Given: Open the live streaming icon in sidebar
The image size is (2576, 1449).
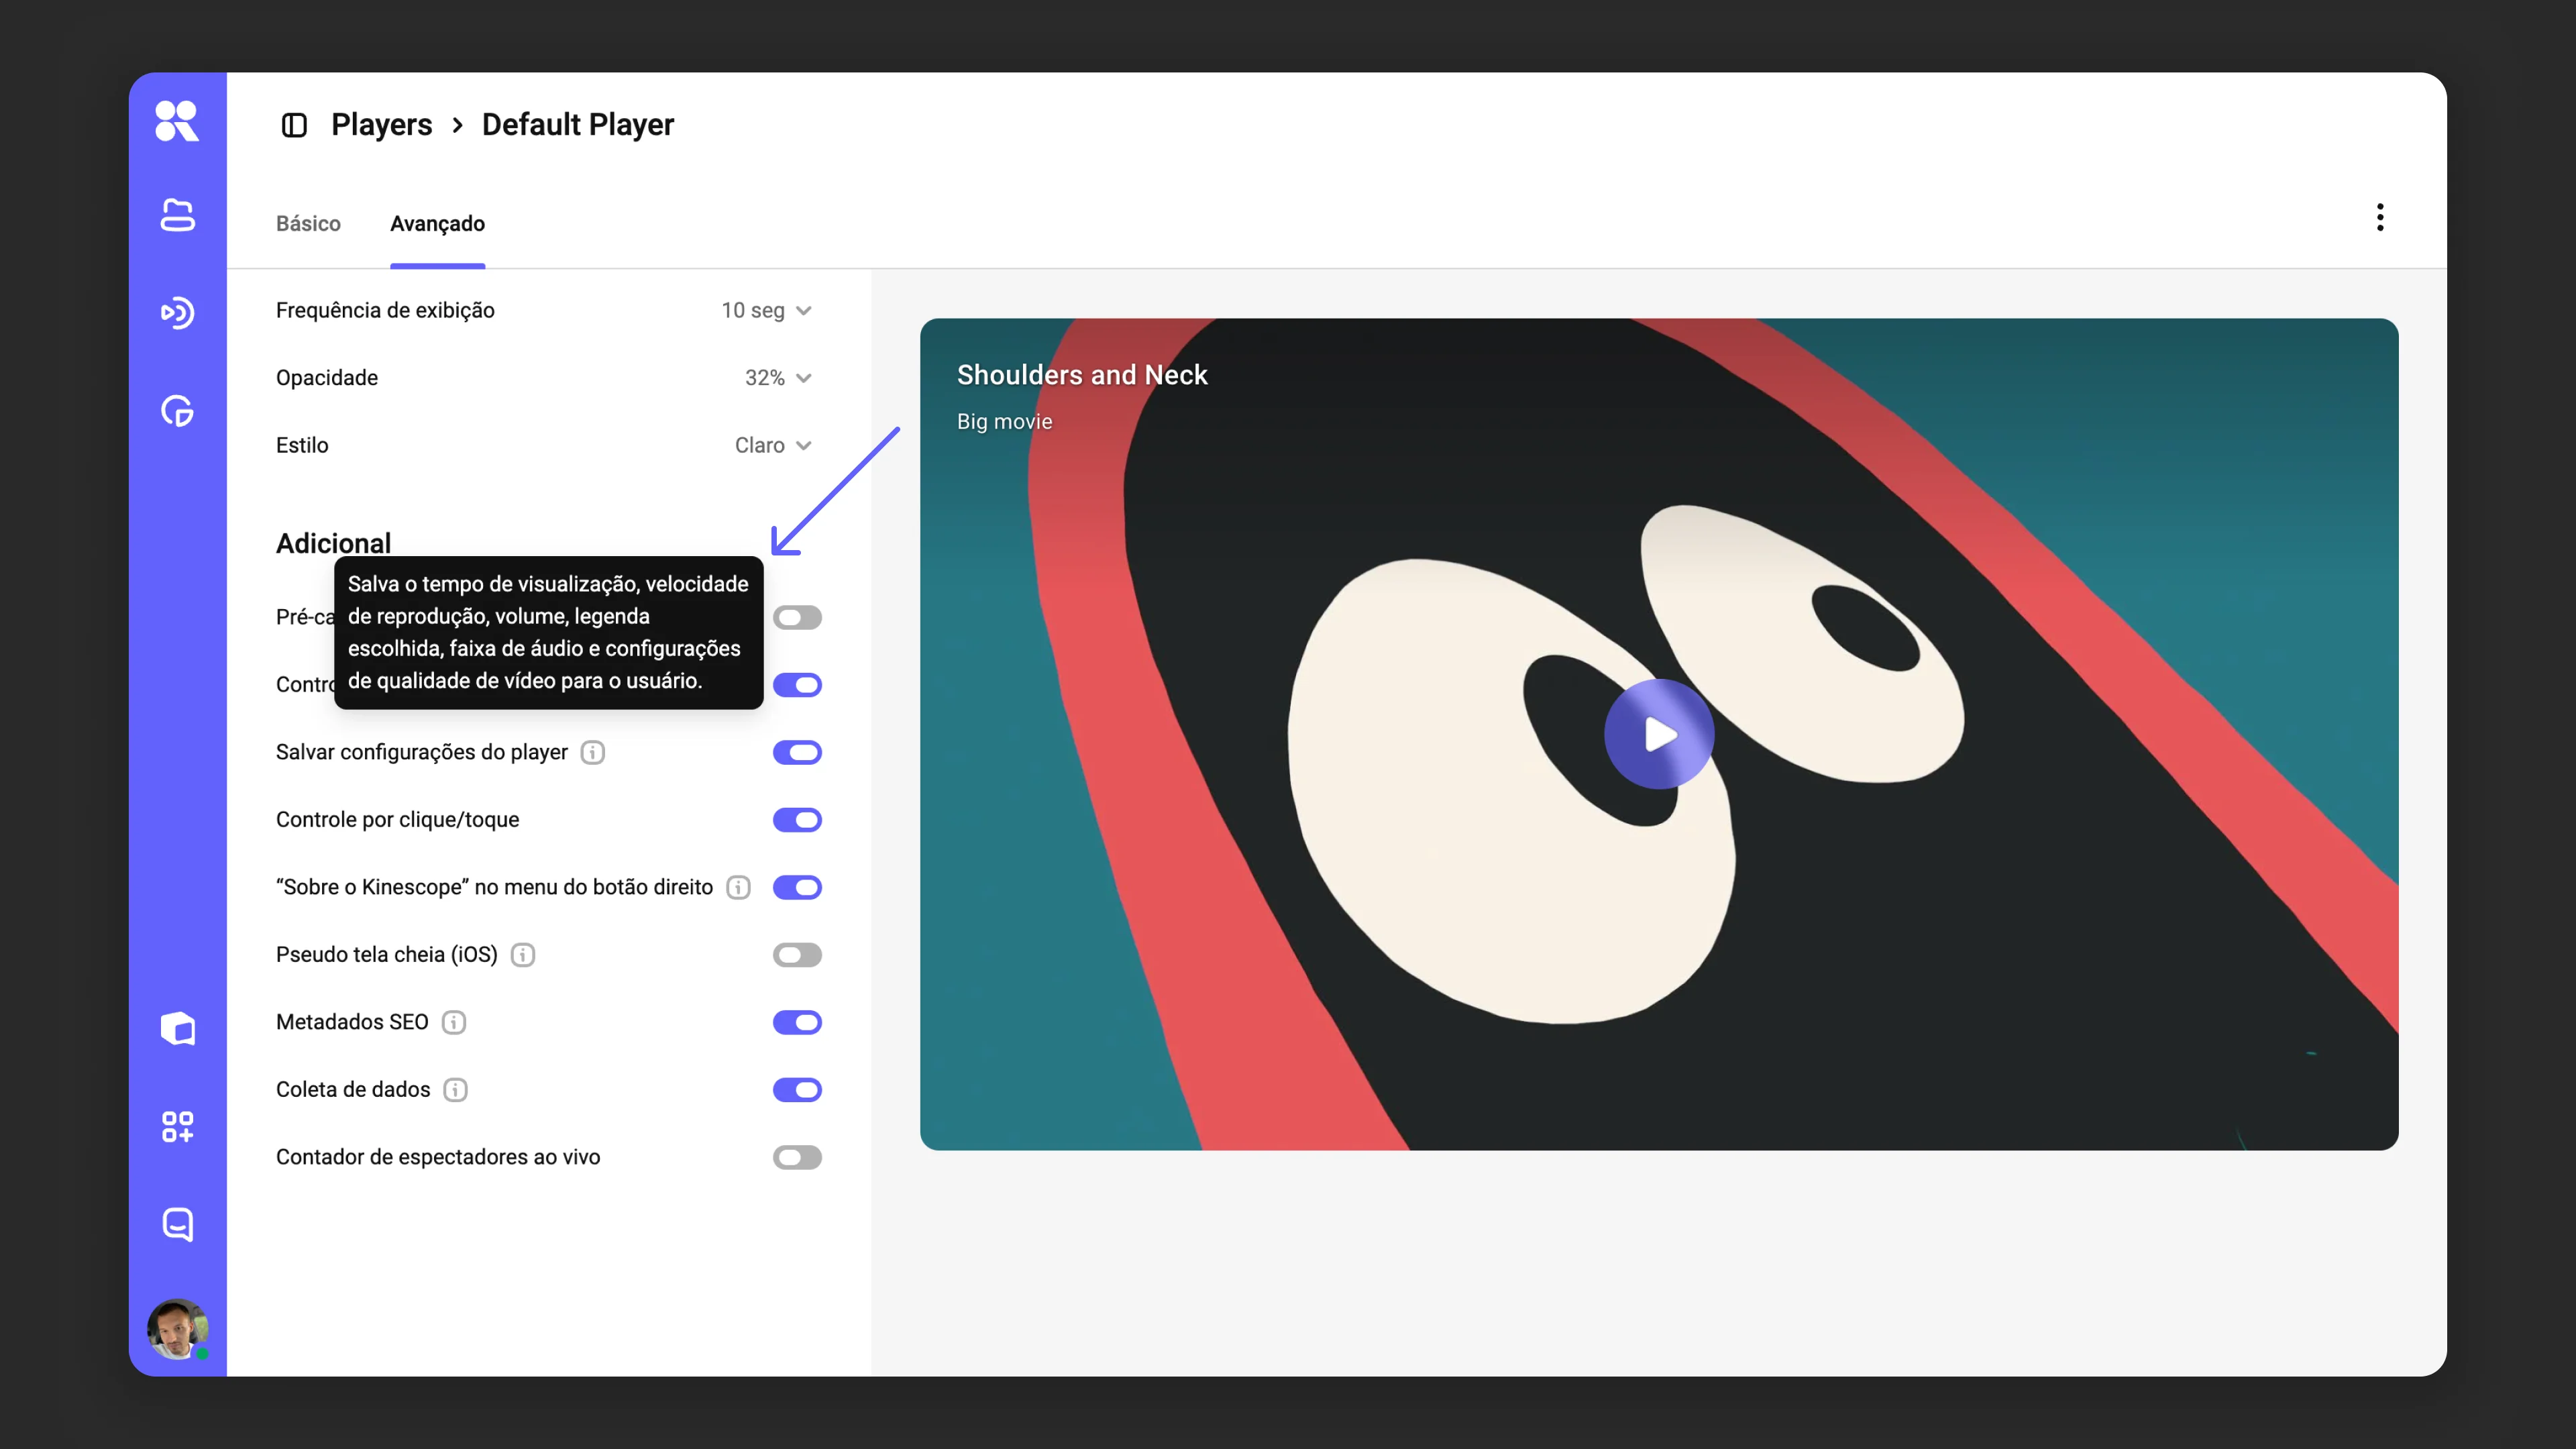Looking at the screenshot, I should [177, 313].
